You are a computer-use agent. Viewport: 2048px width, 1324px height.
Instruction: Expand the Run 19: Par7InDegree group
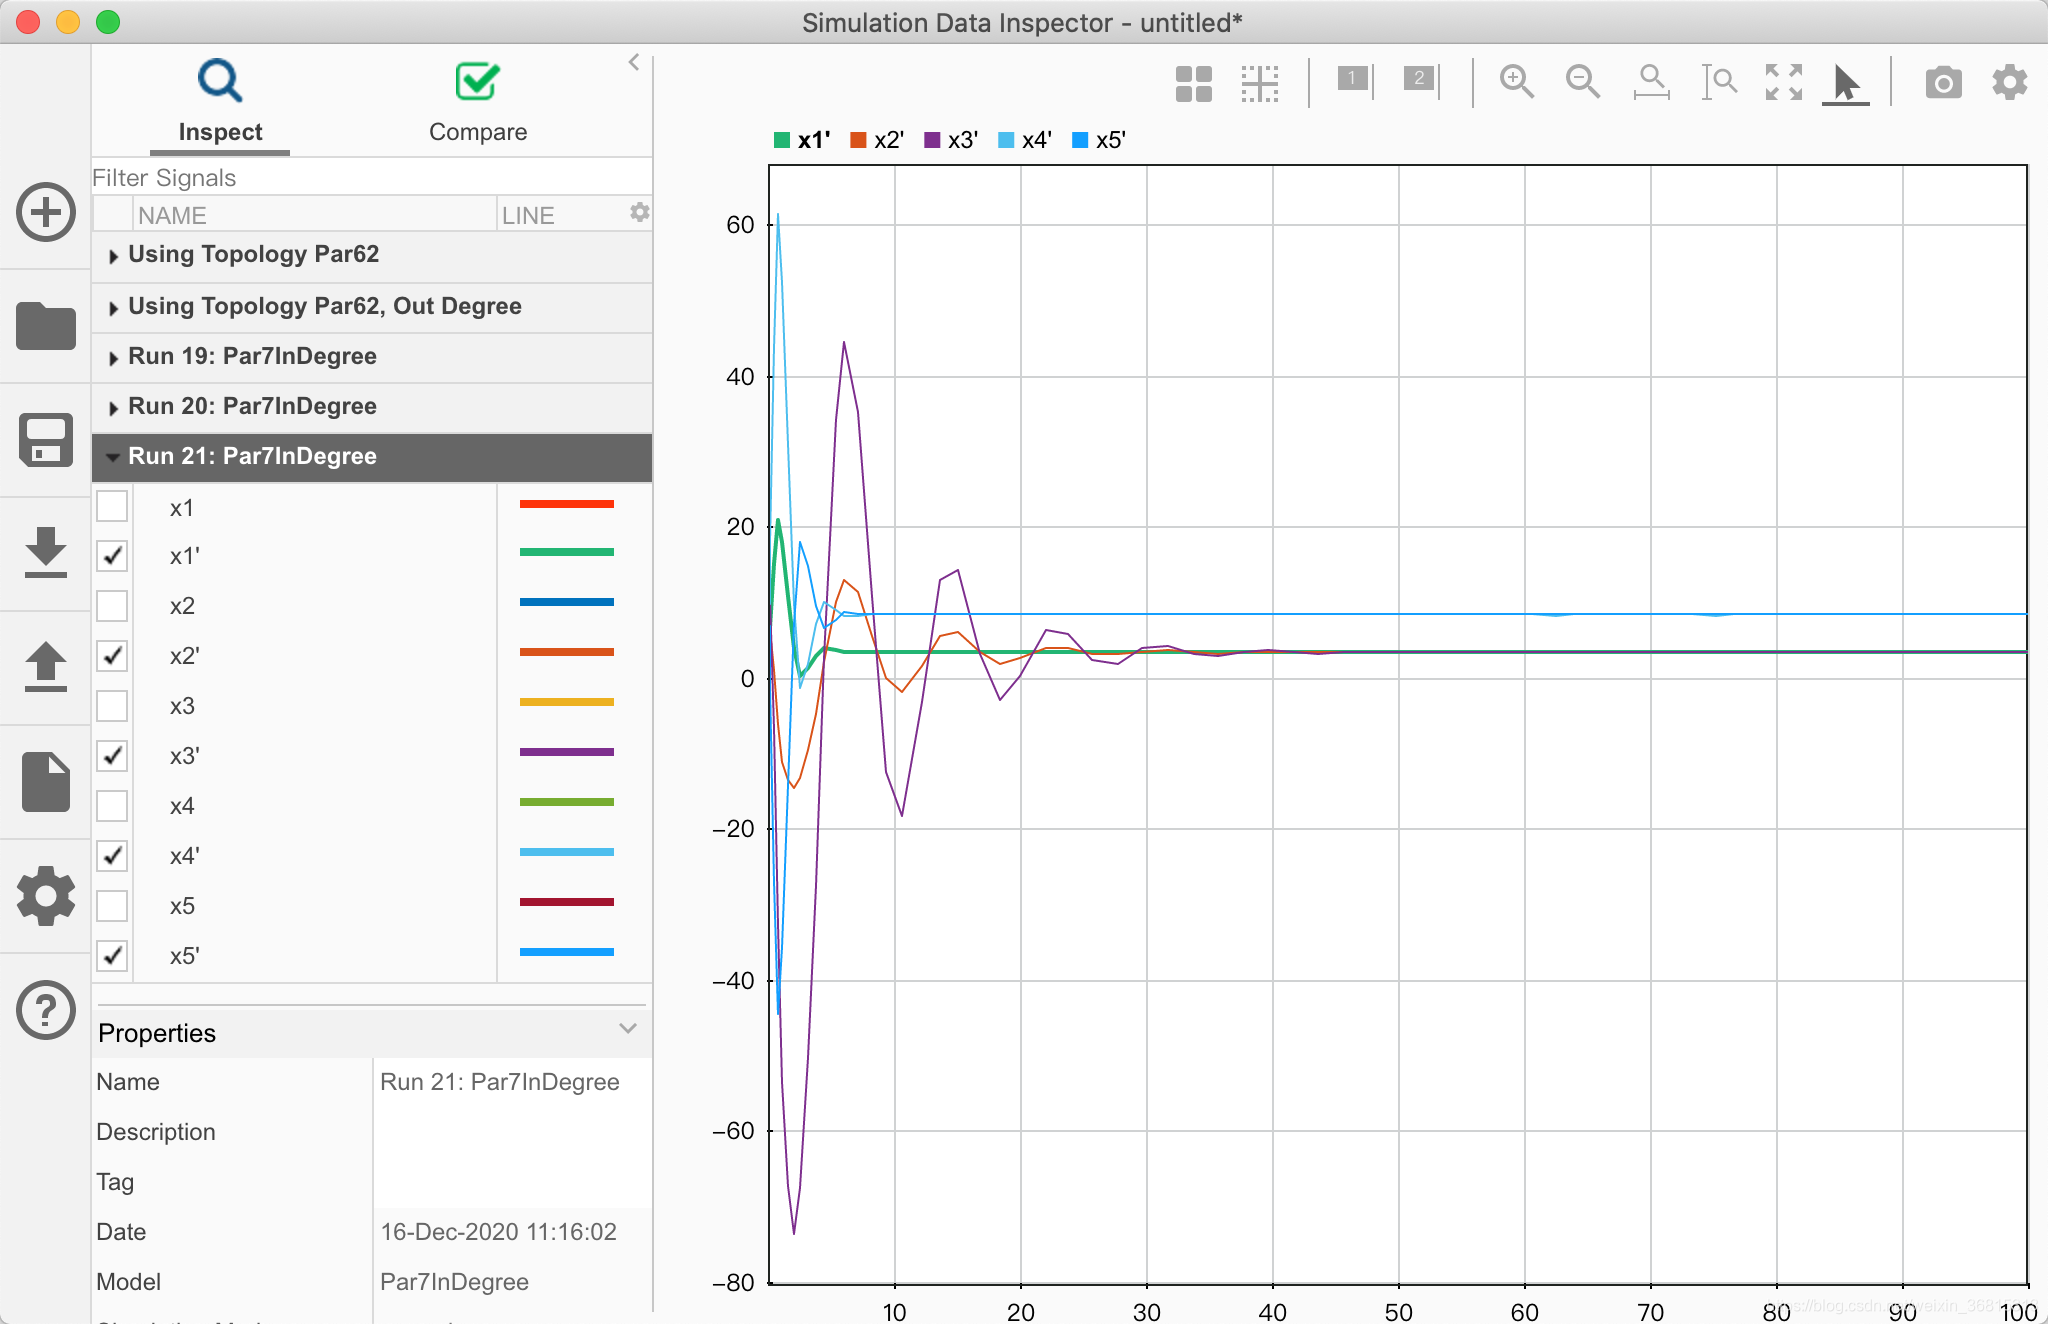(113, 358)
